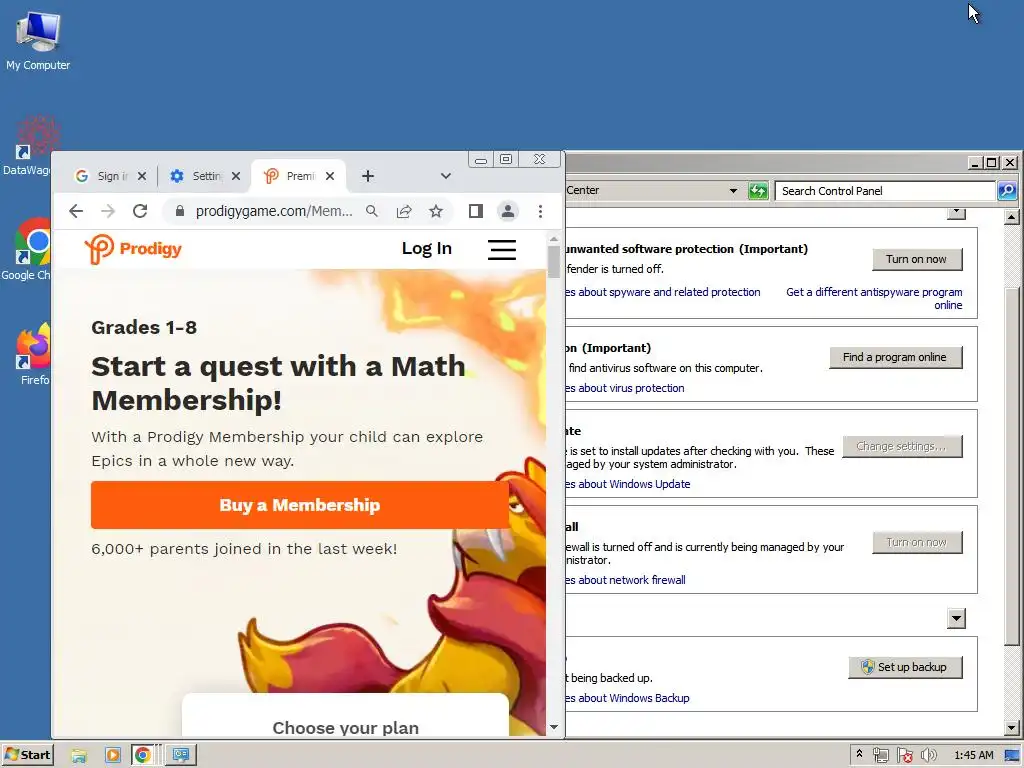
Task: Click Buy a Membership button
Action: [x=300, y=505]
